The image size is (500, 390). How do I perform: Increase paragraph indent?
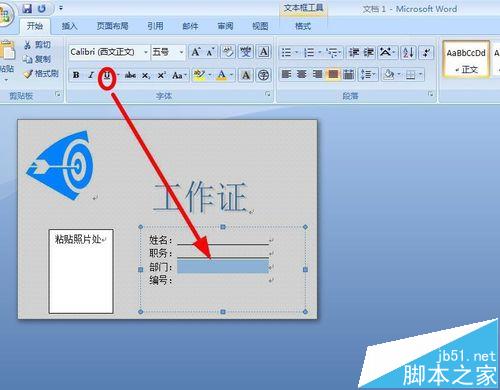tap(369, 52)
